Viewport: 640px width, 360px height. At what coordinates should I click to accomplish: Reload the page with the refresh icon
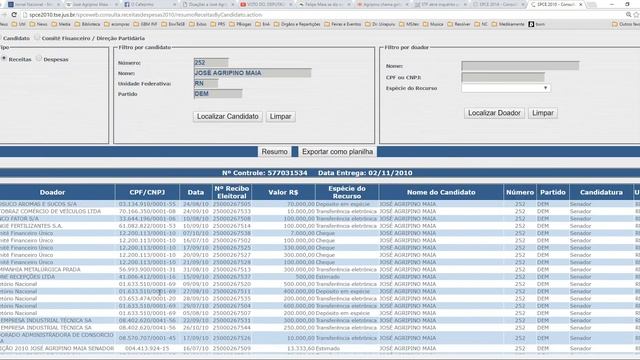[14, 15]
